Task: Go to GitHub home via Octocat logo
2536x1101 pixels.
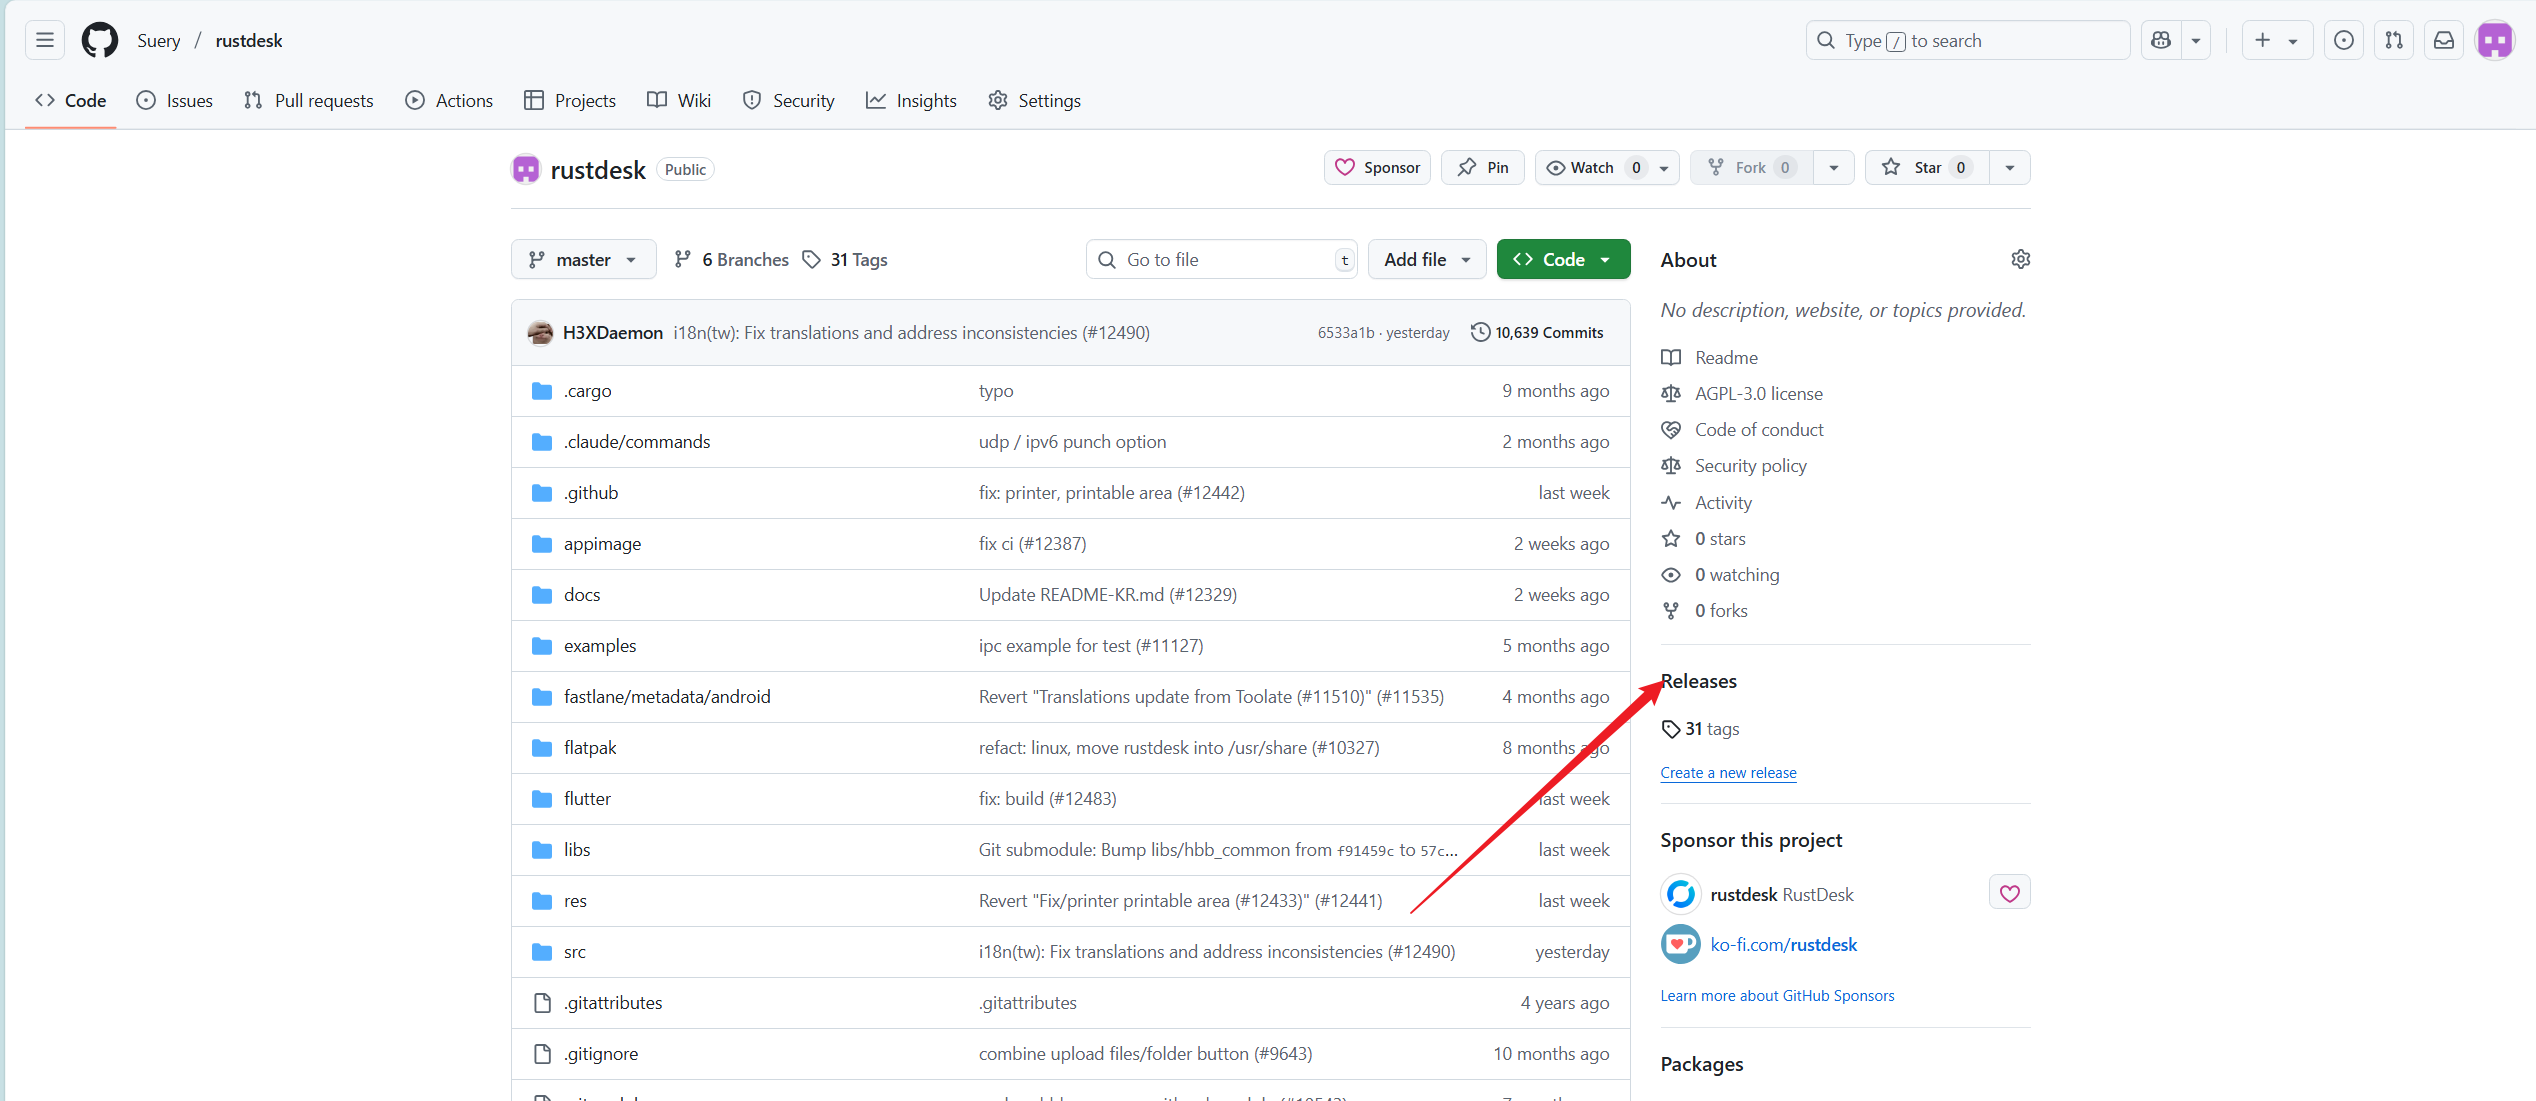Action: pyautogui.click(x=100, y=40)
